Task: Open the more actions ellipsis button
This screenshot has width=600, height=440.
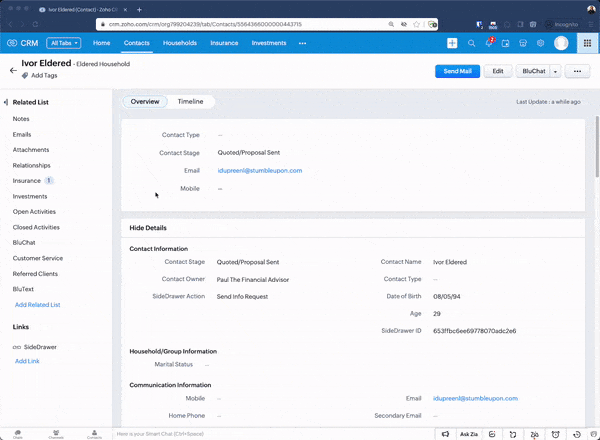Action: pos(578,71)
